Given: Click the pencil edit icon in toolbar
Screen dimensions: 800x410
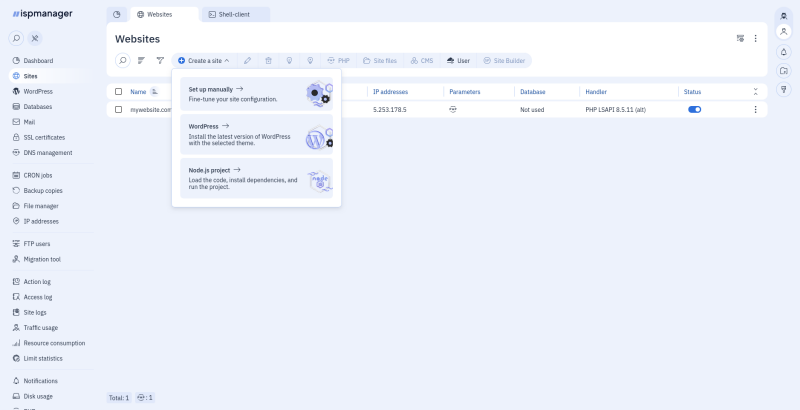Looking at the screenshot, I should coord(247,61).
